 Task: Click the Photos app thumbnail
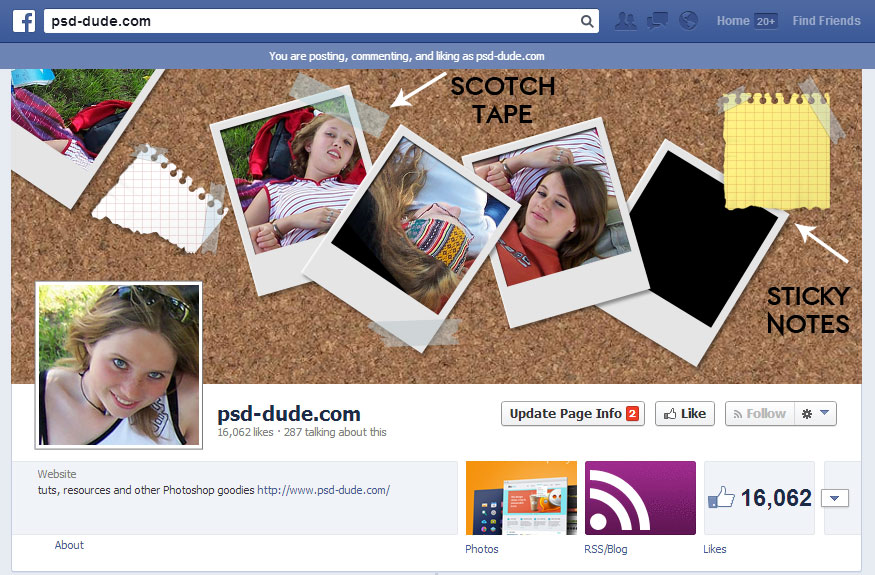(x=521, y=498)
